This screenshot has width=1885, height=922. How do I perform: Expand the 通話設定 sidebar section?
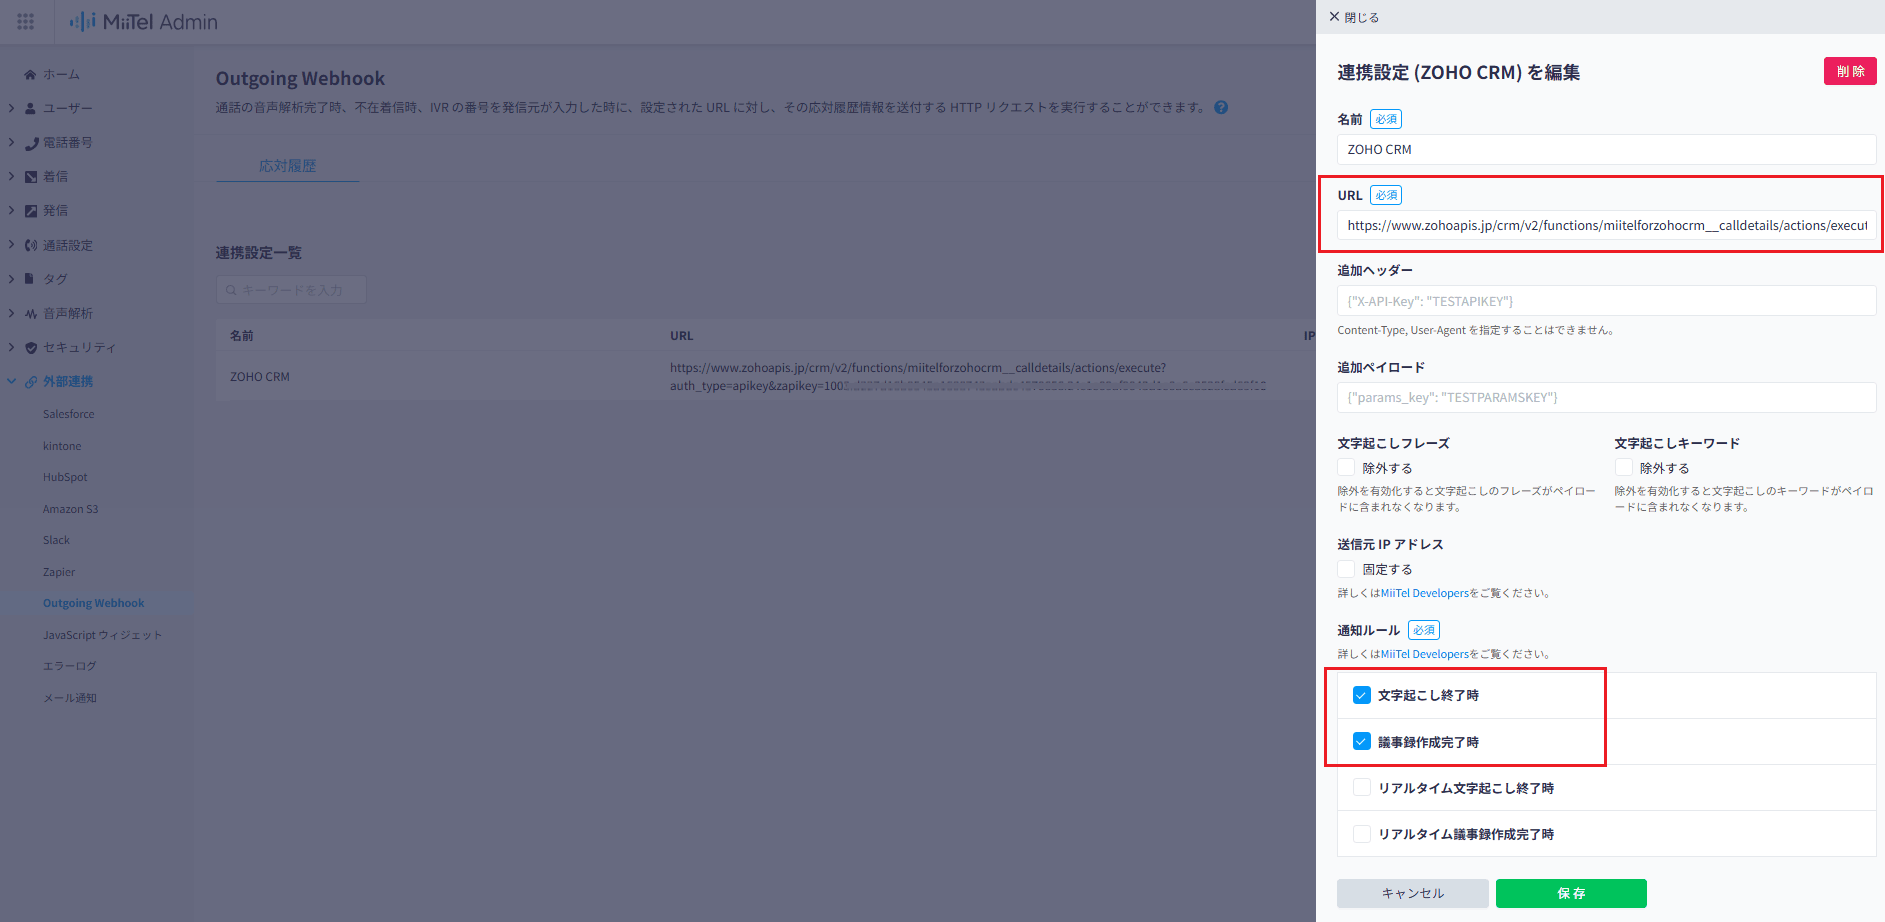11,245
